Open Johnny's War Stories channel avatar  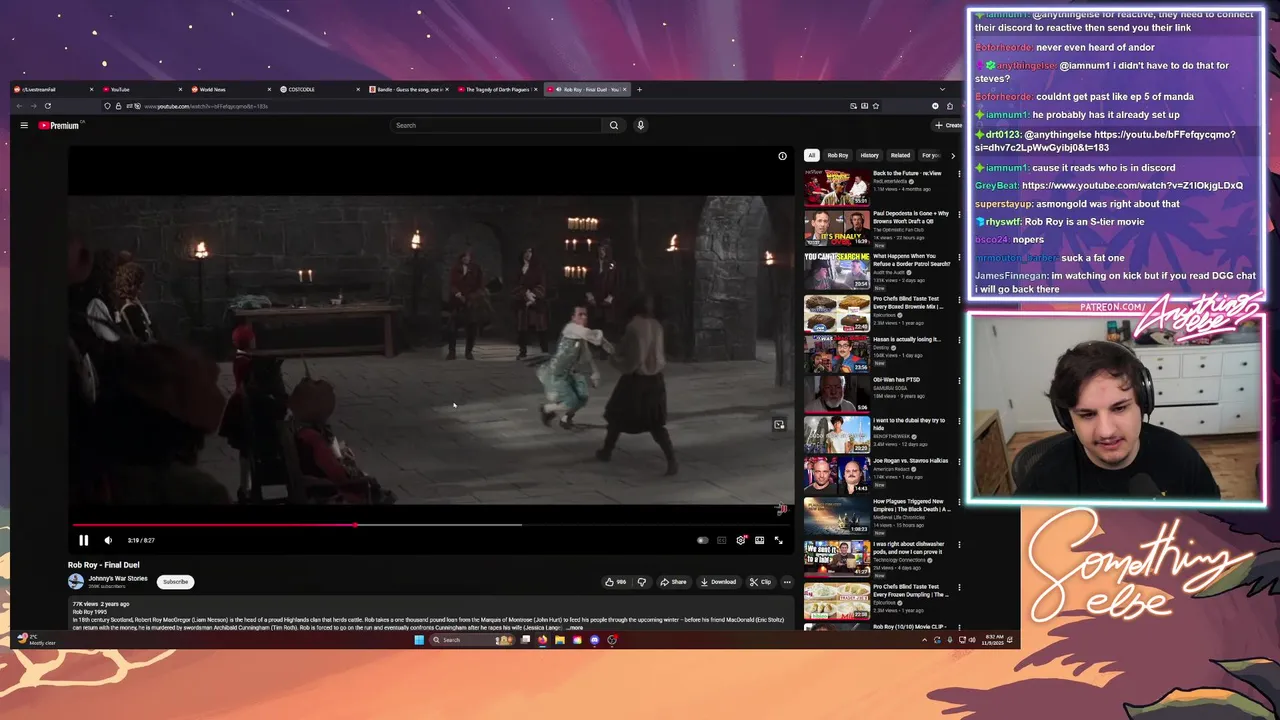point(76,581)
